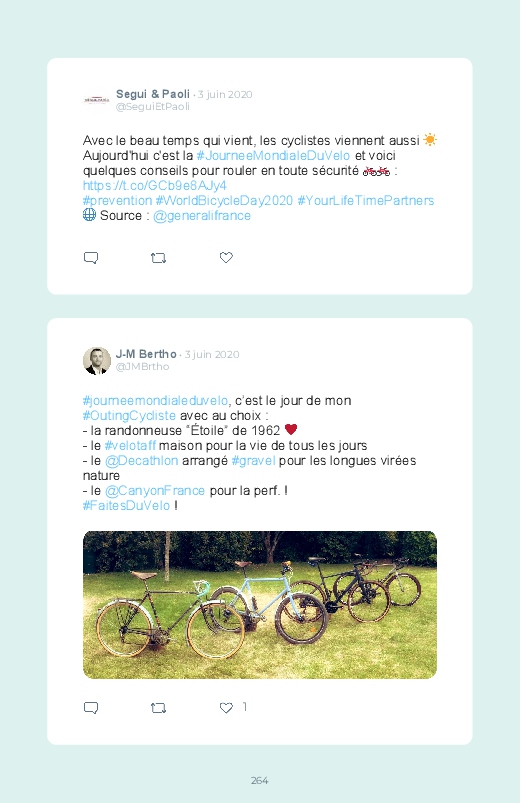Viewport: 520px width, 803px height.
Task: Open the #FaitesDuVelo hashtag
Action: (x=126, y=505)
